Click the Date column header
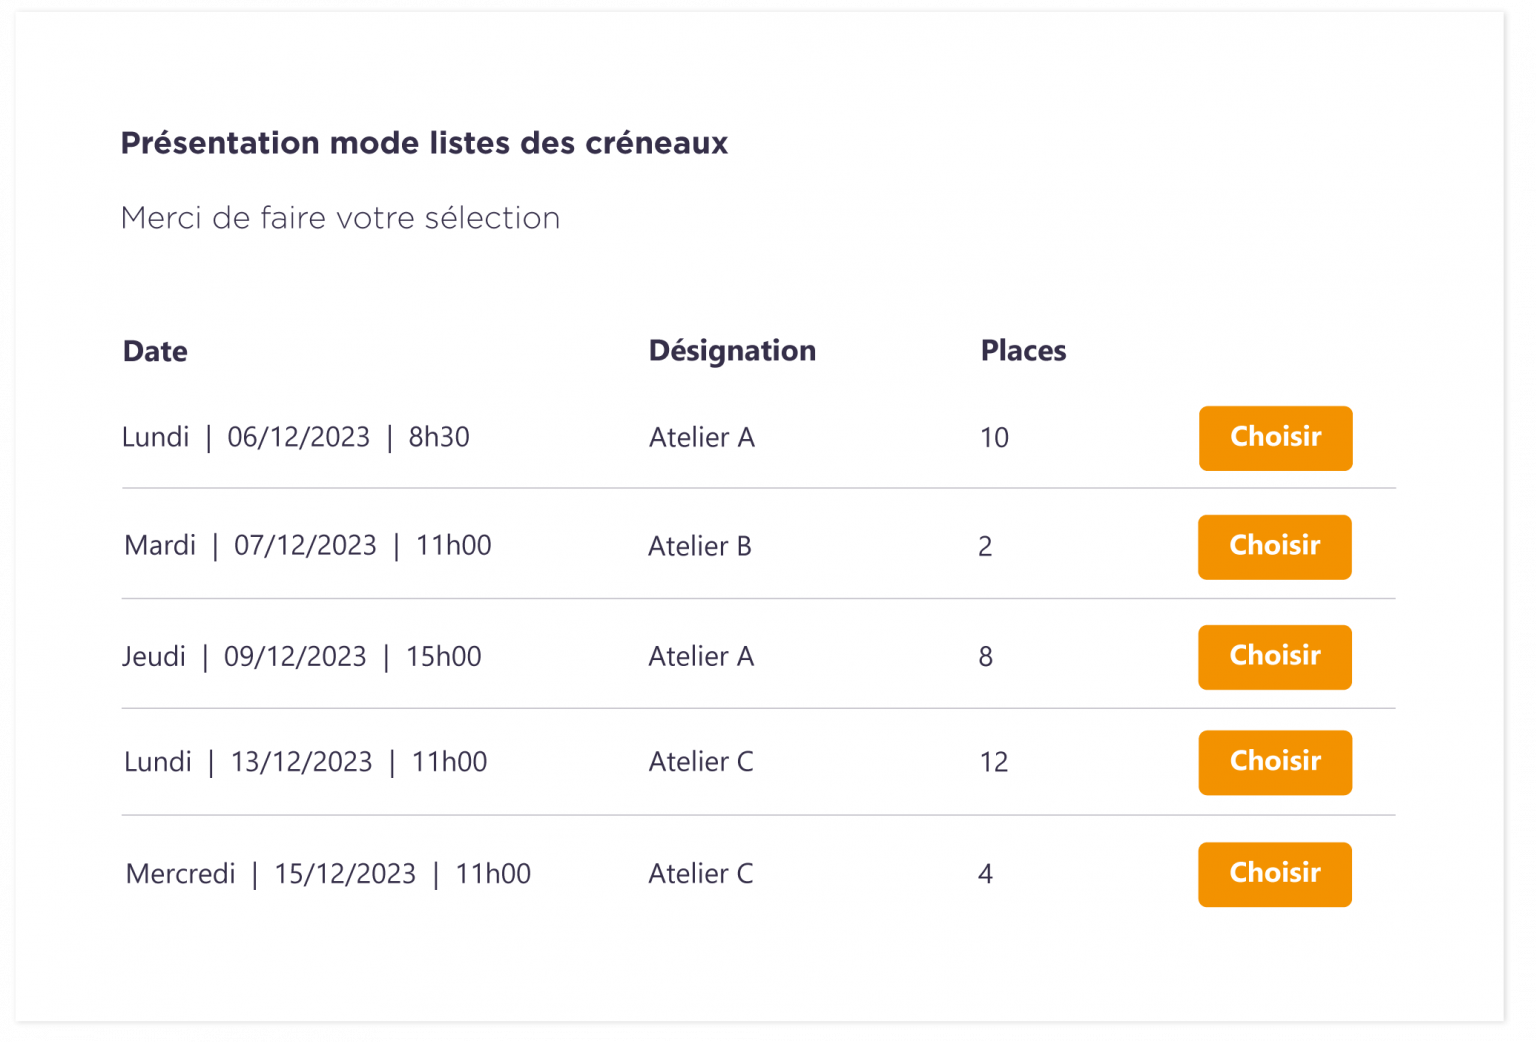 pyautogui.click(x=154, y=351)
